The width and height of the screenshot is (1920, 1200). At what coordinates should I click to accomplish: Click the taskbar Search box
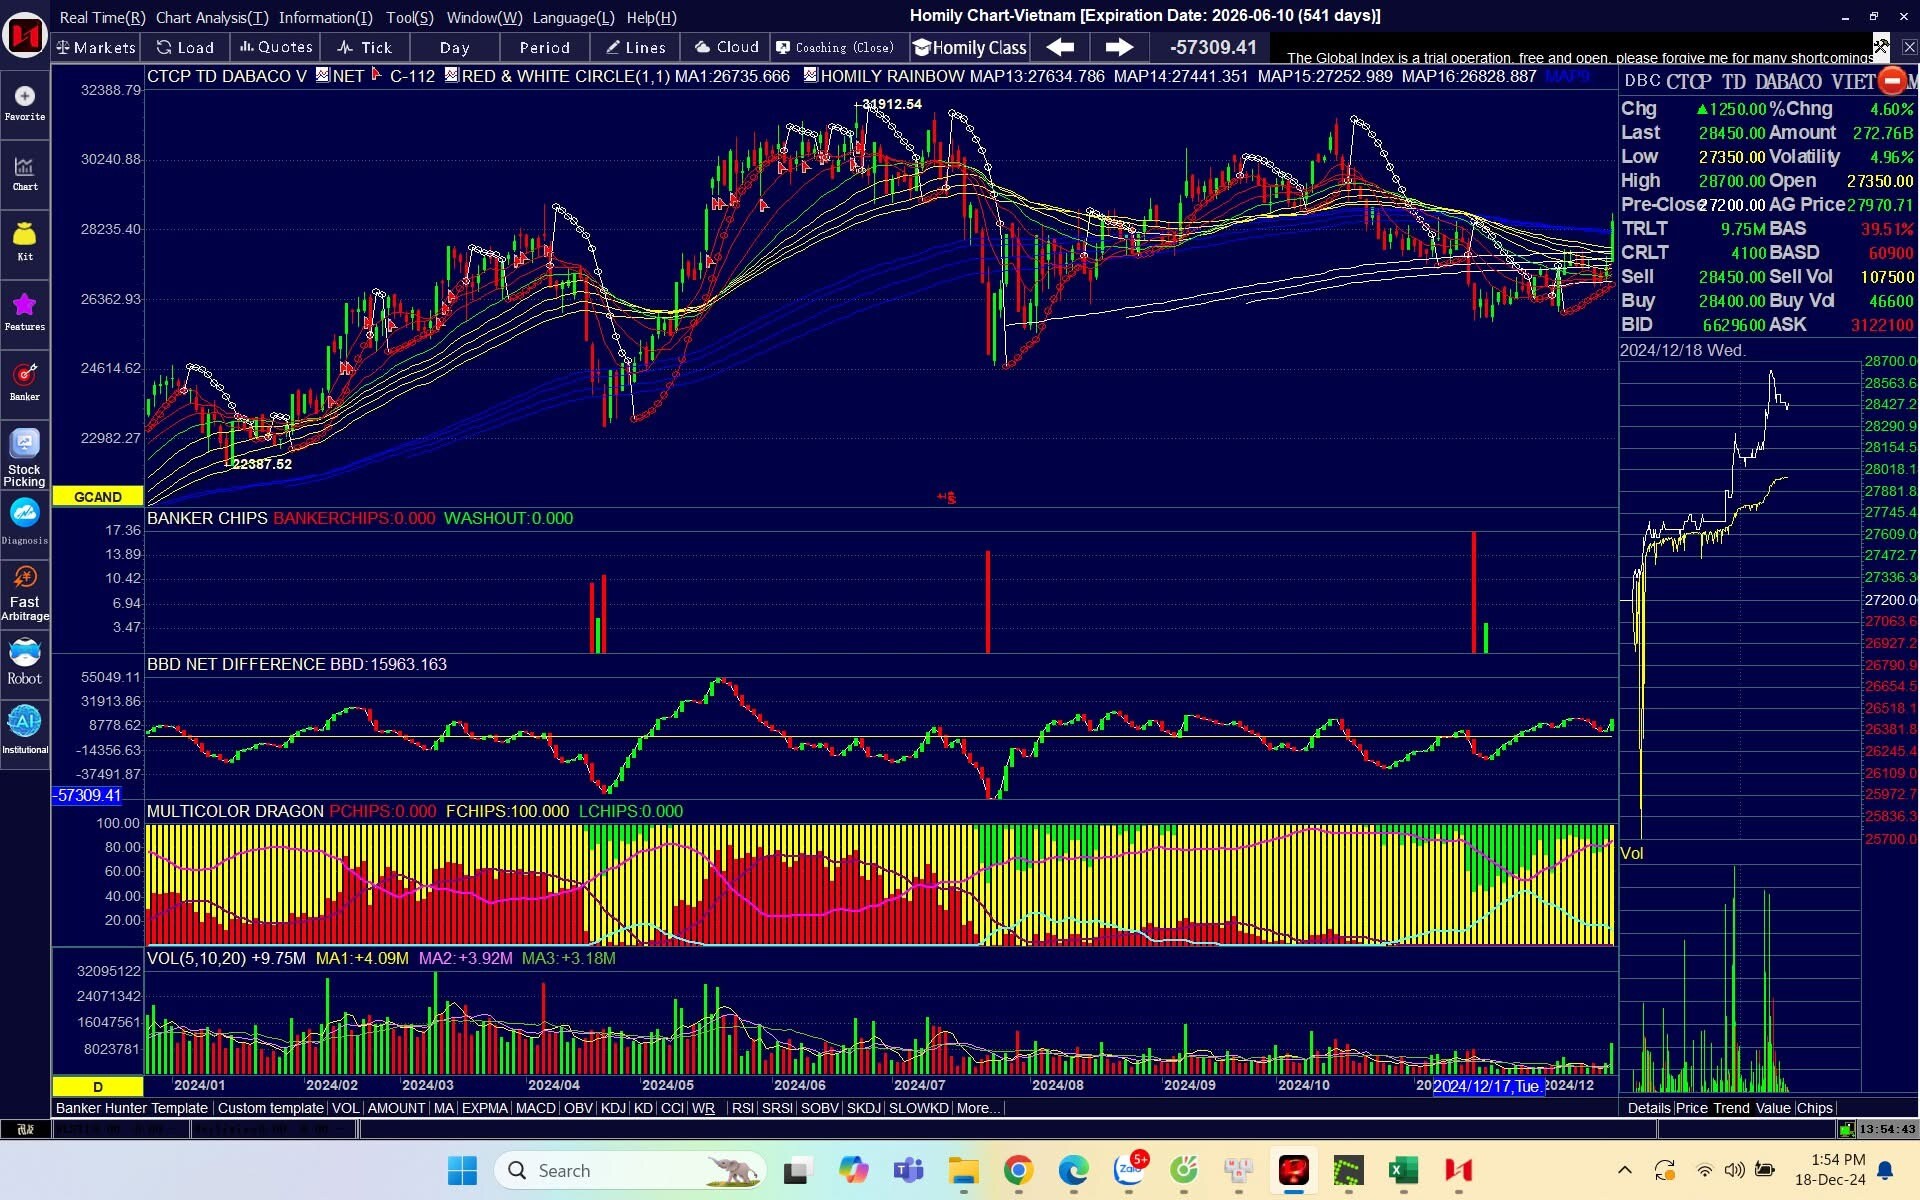(630, 1170)
